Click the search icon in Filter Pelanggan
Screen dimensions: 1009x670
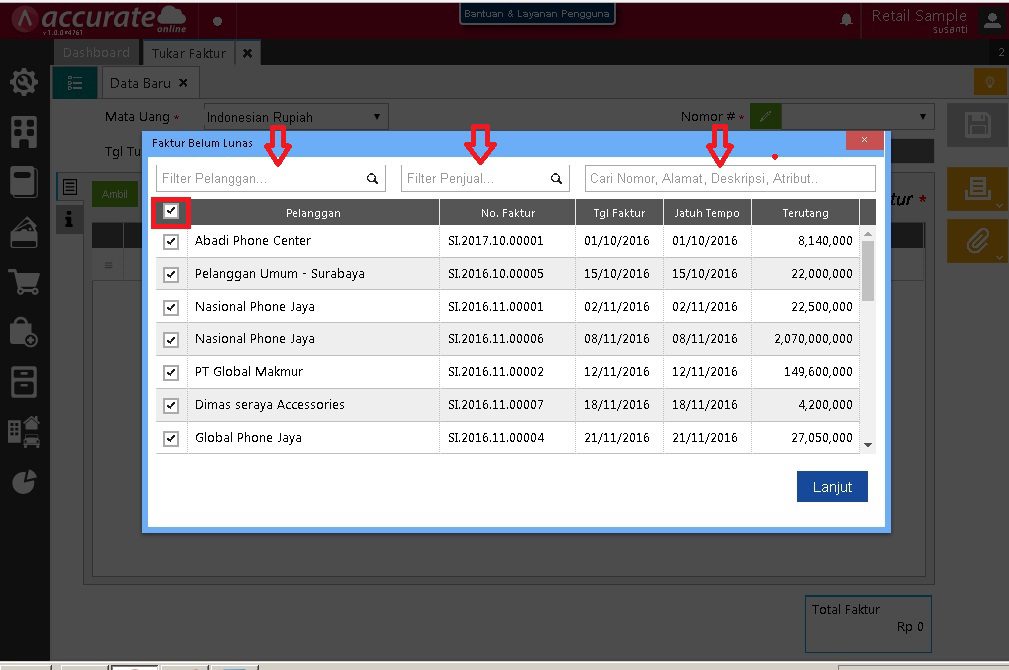tap(373, 178)
